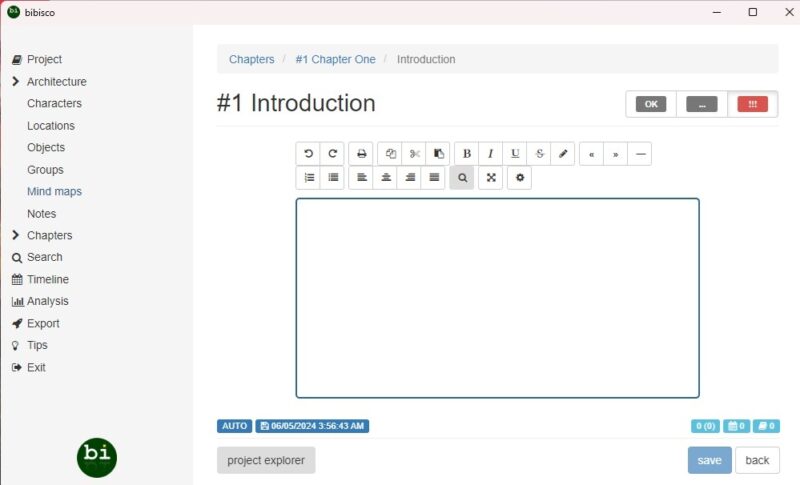The image size is (800, 485).
Task: Toggle bold formatting
Action: click(x=466, y=154)
